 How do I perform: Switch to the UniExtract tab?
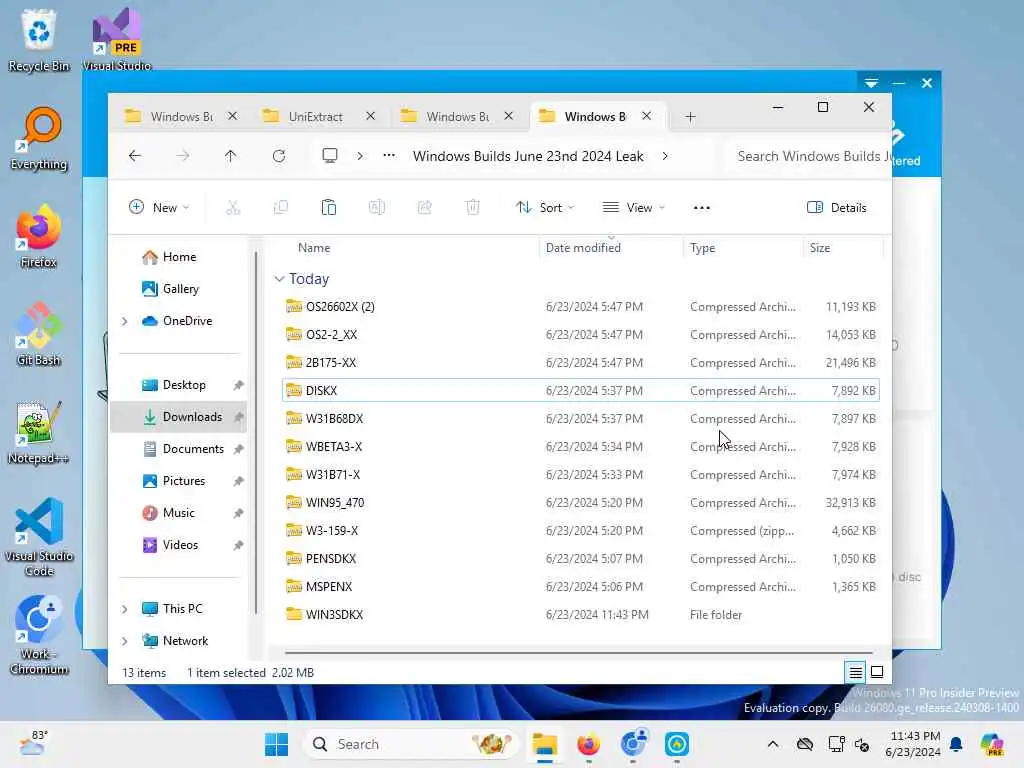(315, 117)
